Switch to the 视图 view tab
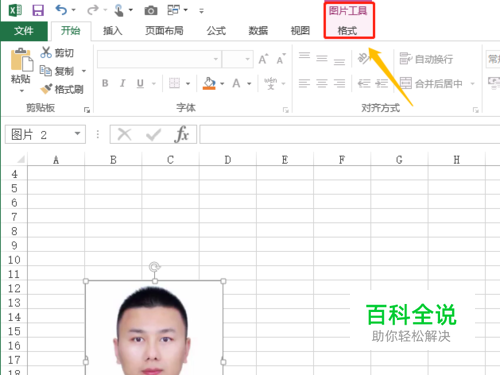Screen dimensions: 500x375 coord(300,31)
